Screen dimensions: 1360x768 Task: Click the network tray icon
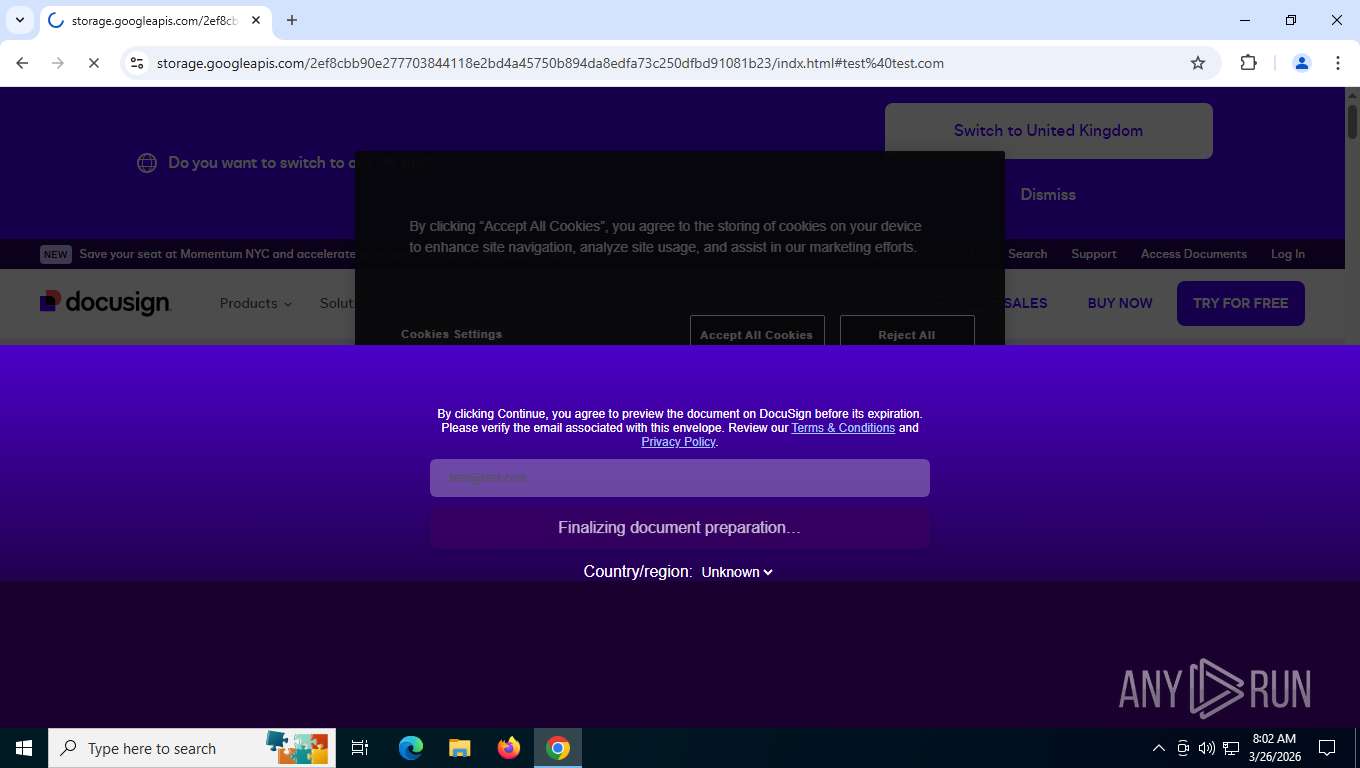(1231, 748)
